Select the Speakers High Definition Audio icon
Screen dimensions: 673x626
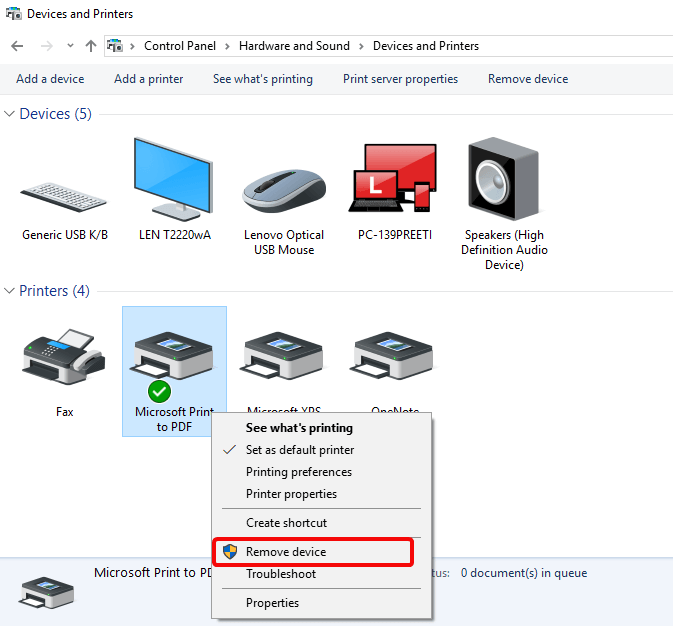point(503,179)
